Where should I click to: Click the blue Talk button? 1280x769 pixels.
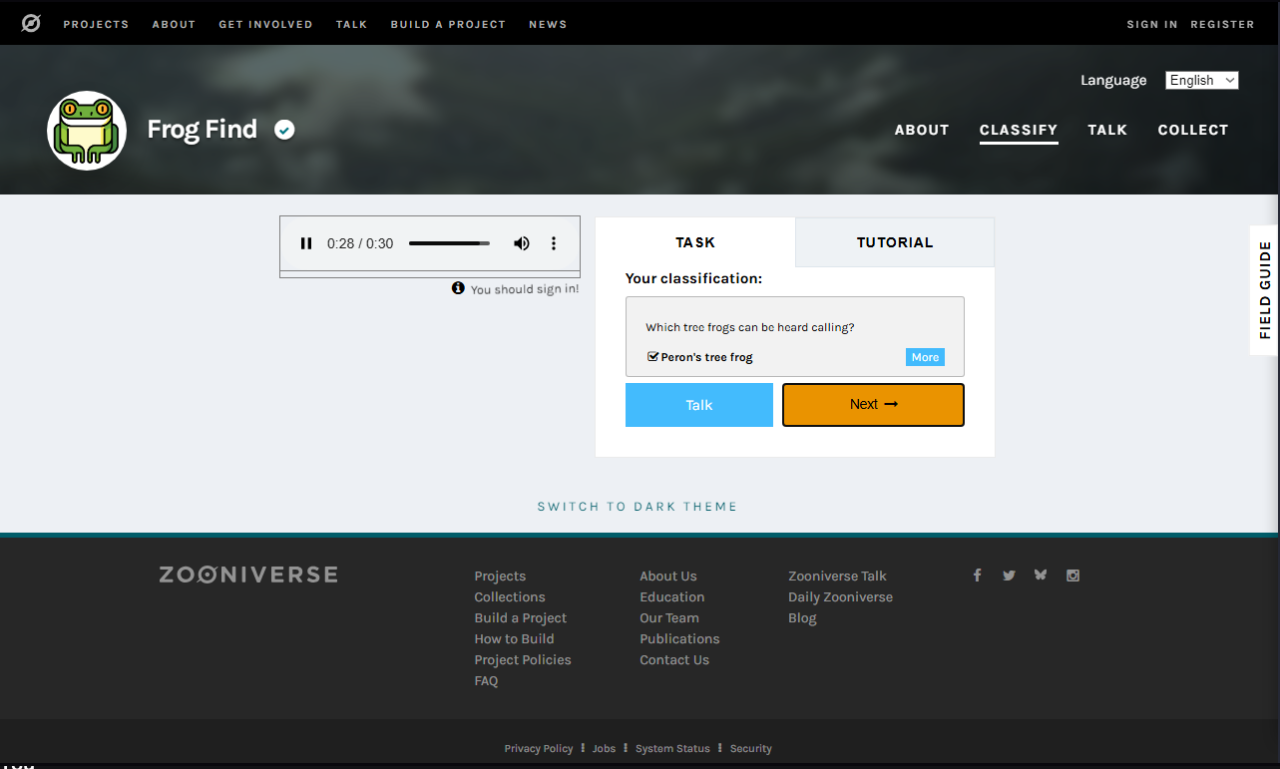[699, 405]
